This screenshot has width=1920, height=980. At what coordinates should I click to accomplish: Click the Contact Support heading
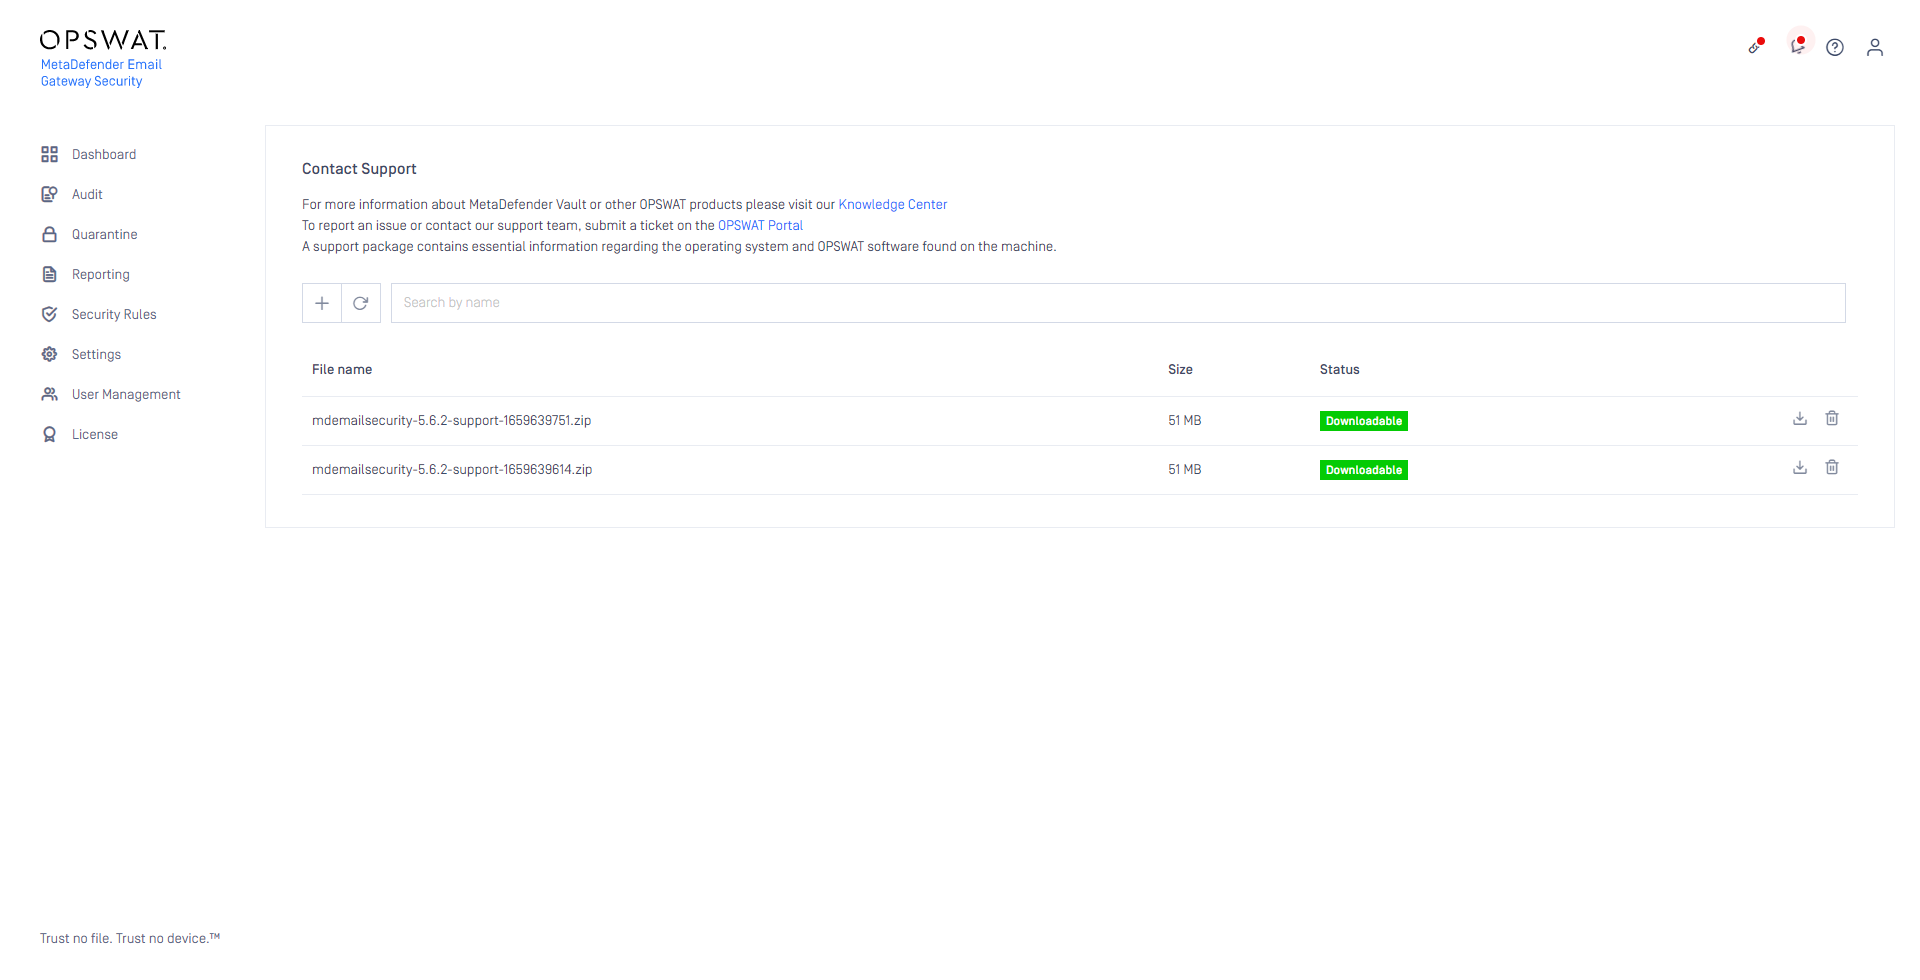359,169
